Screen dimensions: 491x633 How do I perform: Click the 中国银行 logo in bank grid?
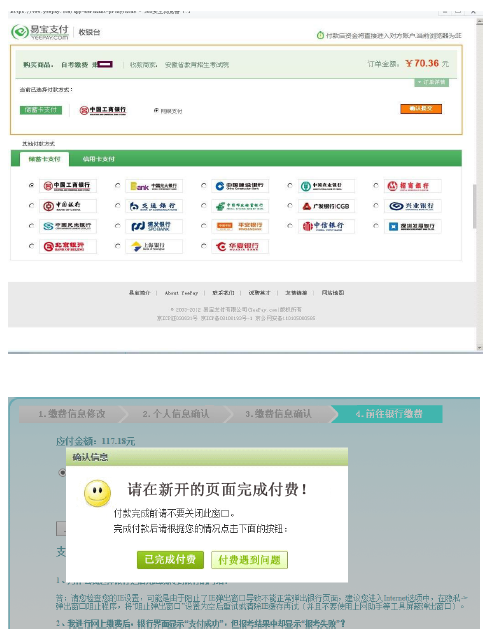(x=68, y=206)
